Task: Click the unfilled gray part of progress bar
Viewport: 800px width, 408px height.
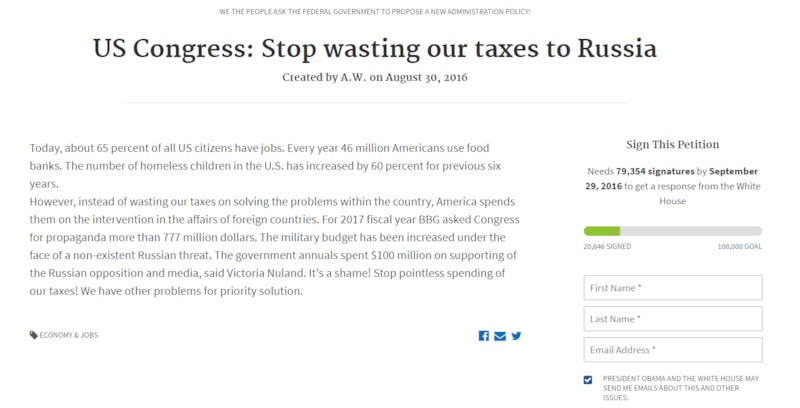Action: (x=690, y=231)
